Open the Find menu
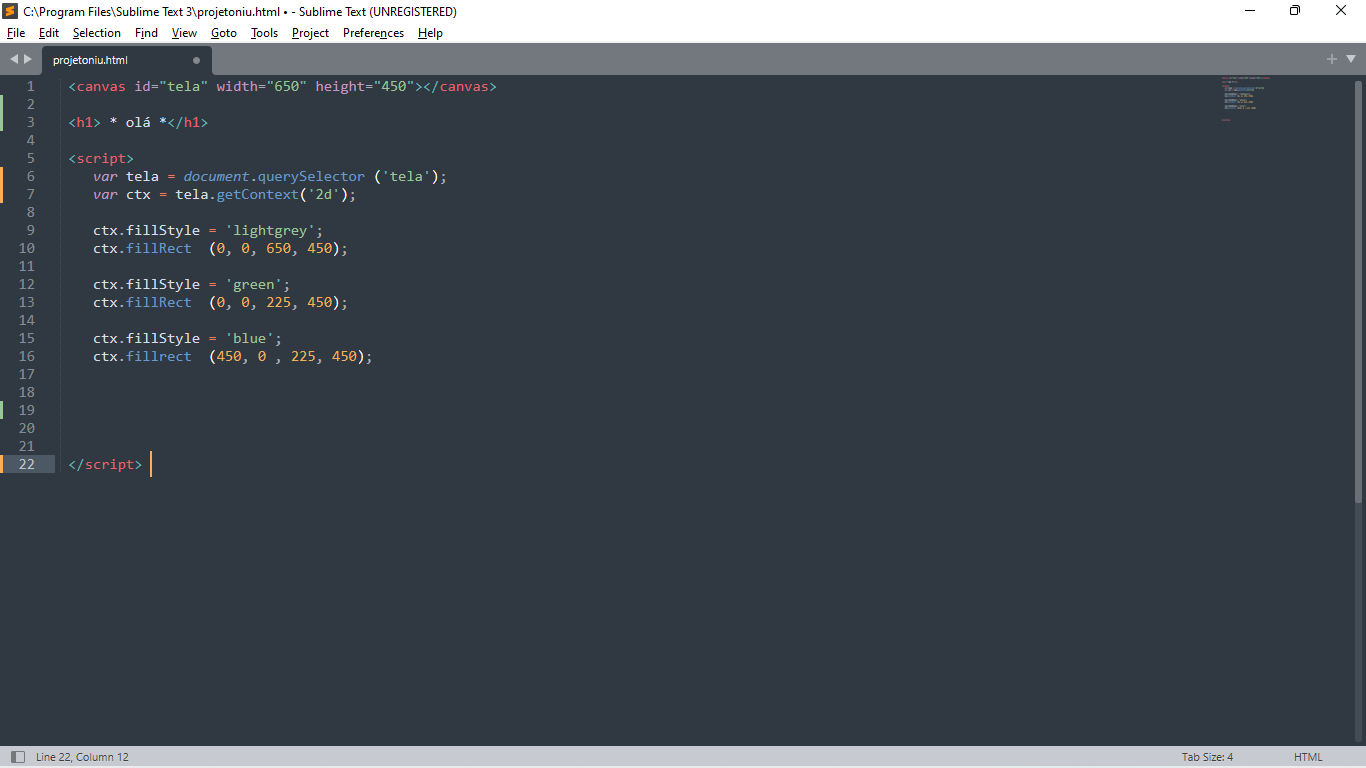This screenshot has width=1366, height=768. point(147,33)
